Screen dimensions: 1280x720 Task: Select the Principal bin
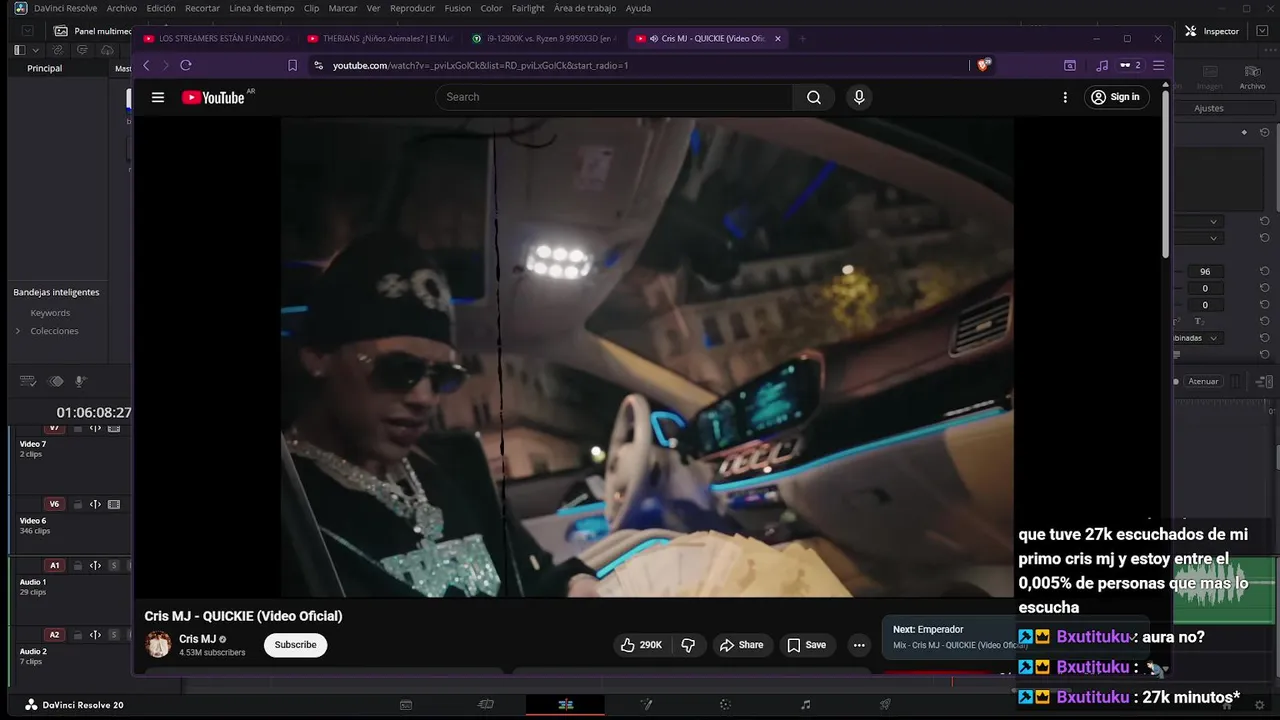pyautogui.click(x=45, y=68)
